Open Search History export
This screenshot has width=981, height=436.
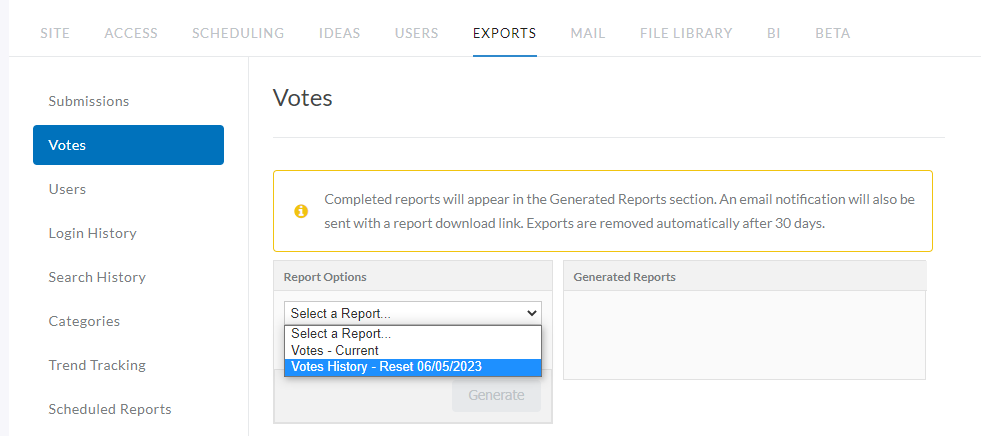click(97, 277)
